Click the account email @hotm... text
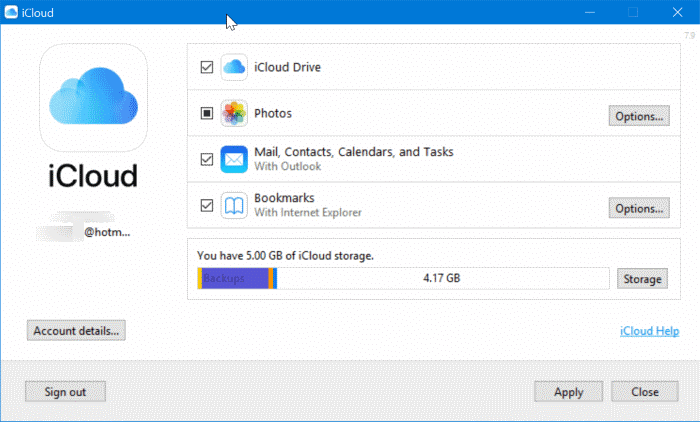Screen dimensions: 700x422 pos(107,232)
